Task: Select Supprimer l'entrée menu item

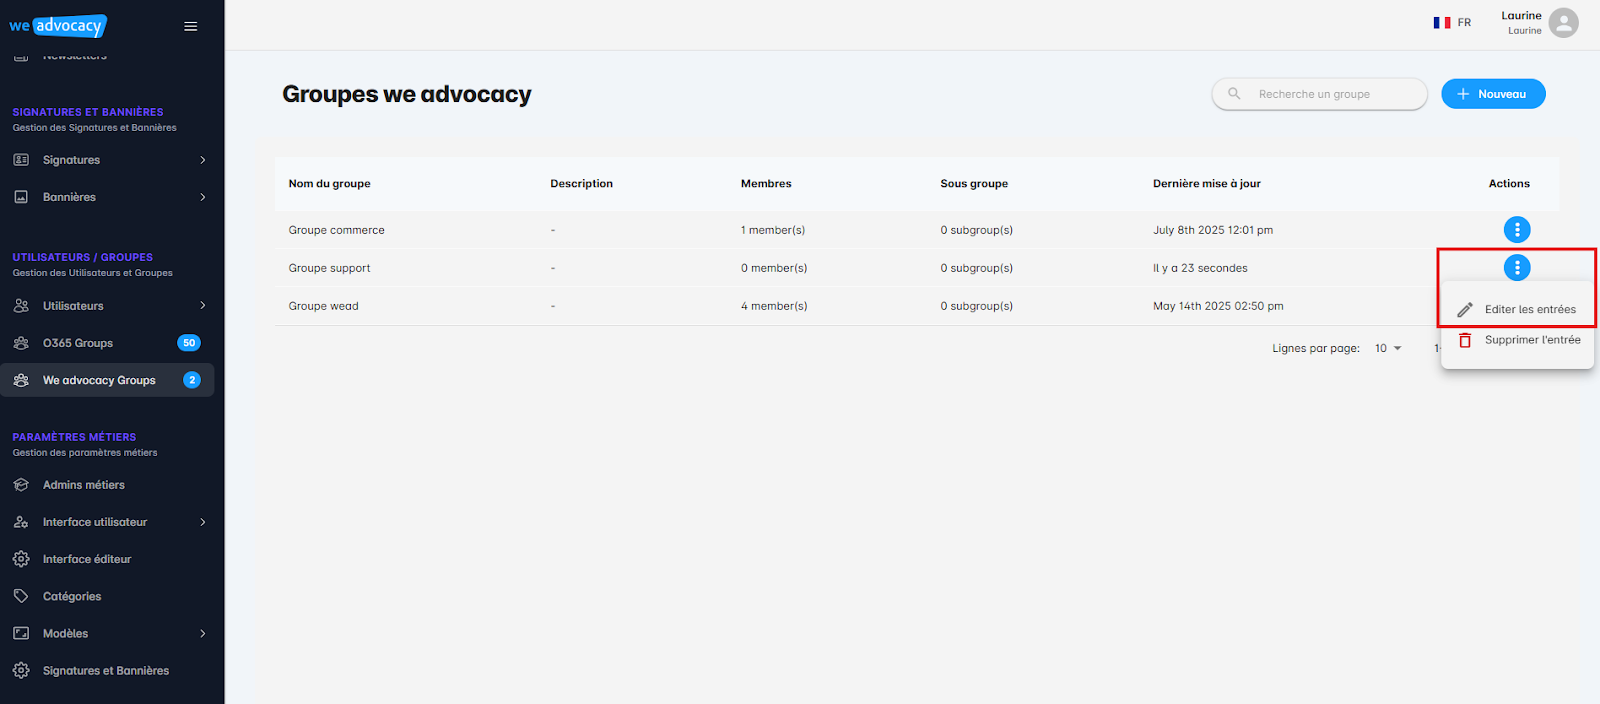Action: point(1517,340)
